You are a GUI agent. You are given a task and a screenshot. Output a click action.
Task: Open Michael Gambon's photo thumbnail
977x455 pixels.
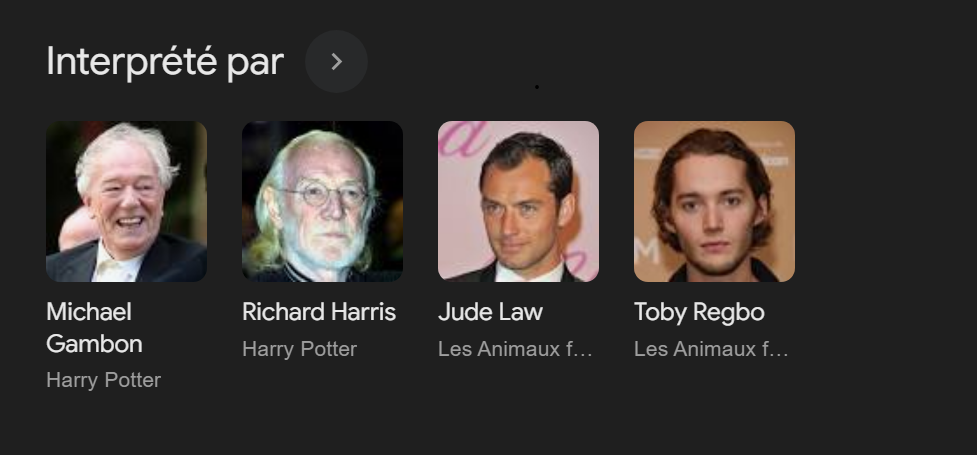tap(126, 201)
